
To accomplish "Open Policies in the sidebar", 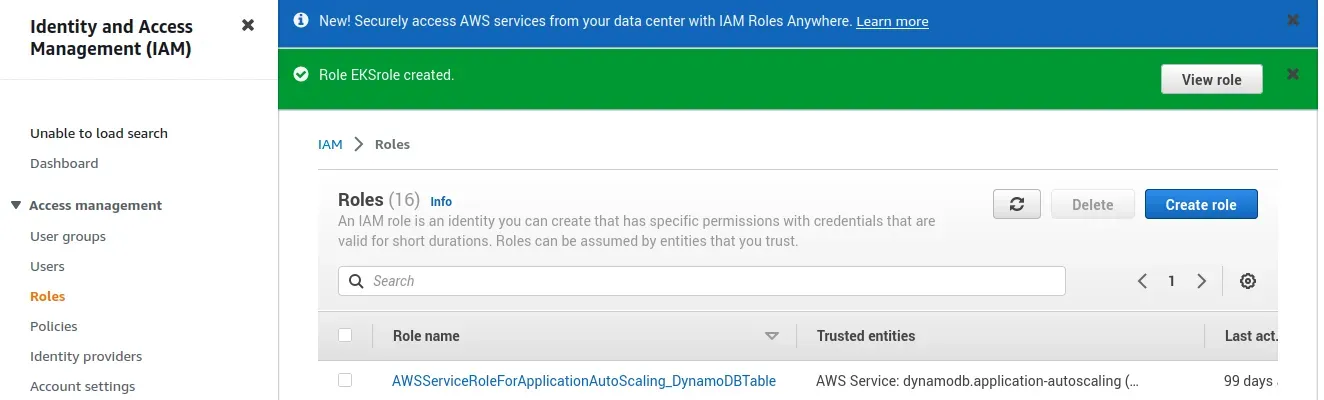I will [x=53, y=326].
